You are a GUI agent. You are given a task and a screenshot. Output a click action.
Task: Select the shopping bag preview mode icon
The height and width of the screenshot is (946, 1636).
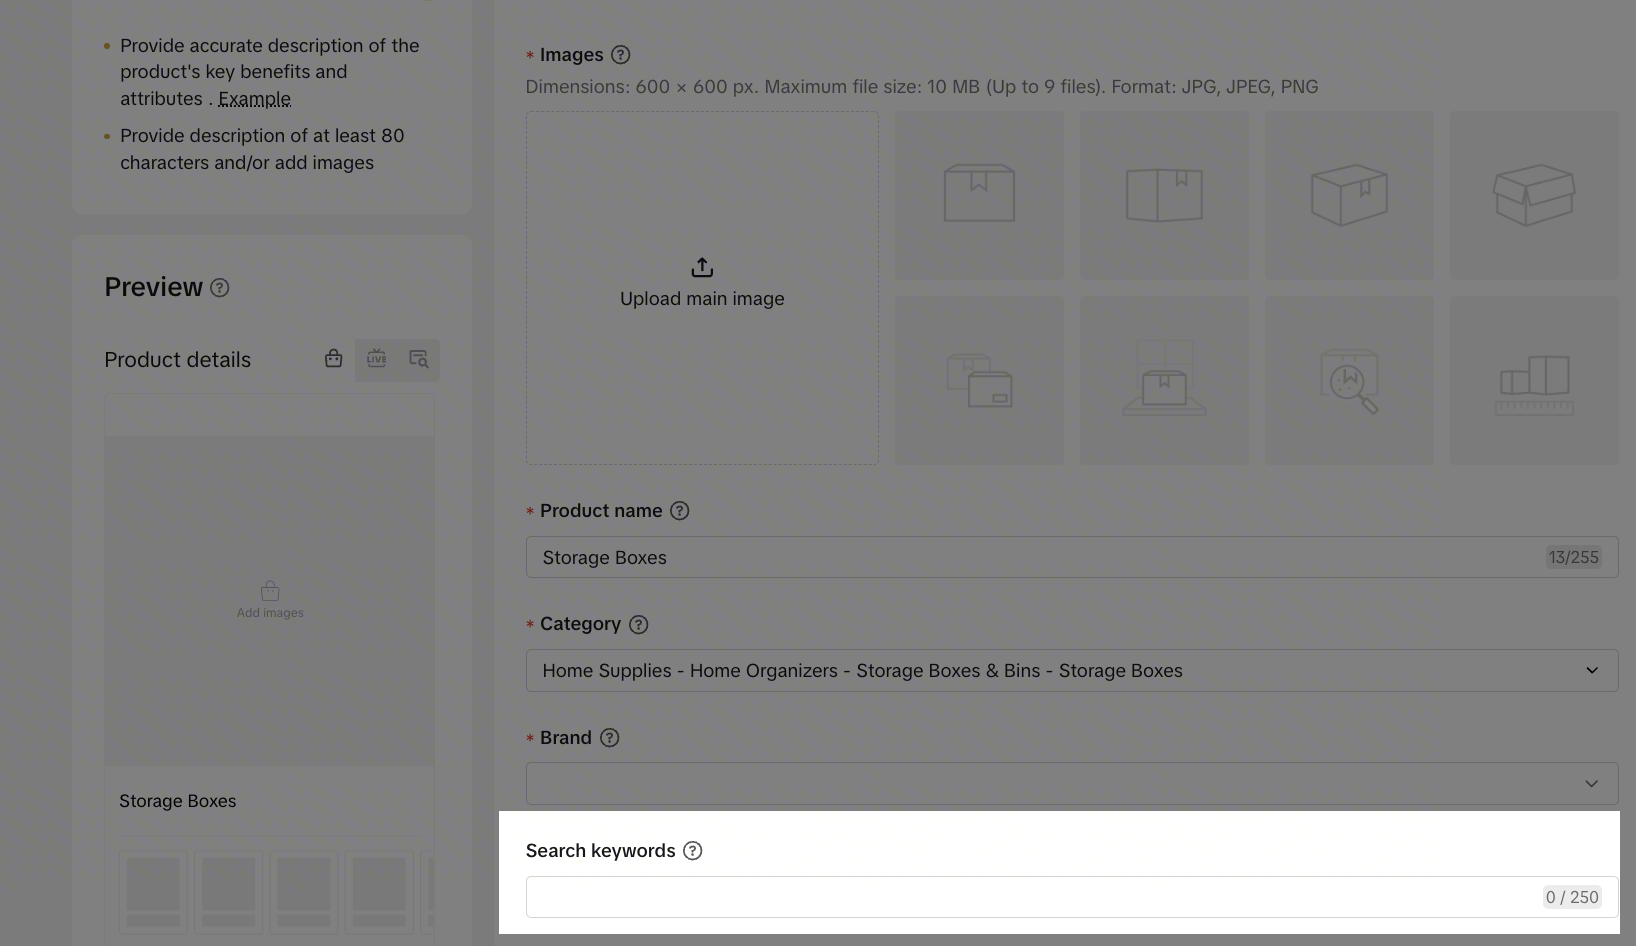click(333, 359)
